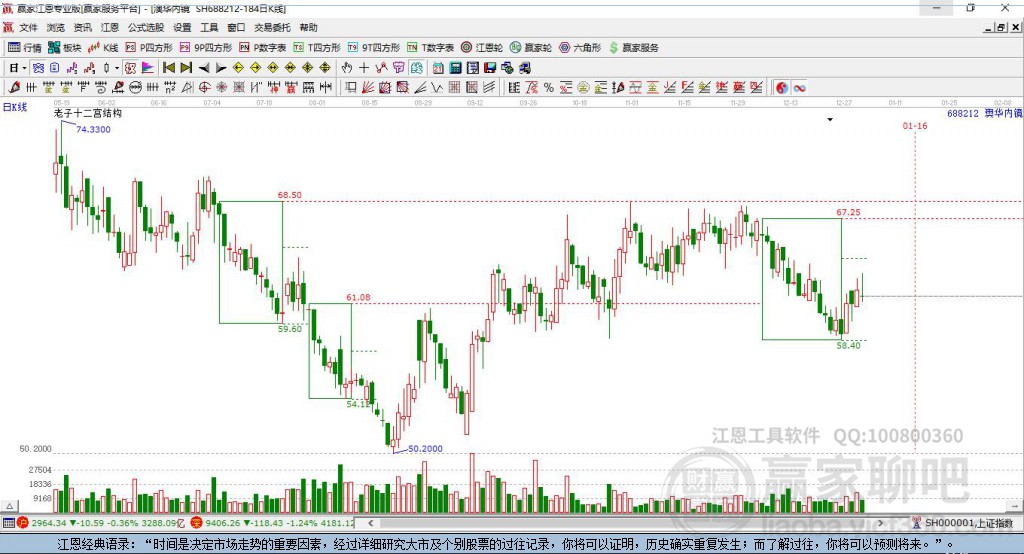Step chart left with black left arrow
Screen dimensions: 1024x554
204,68
